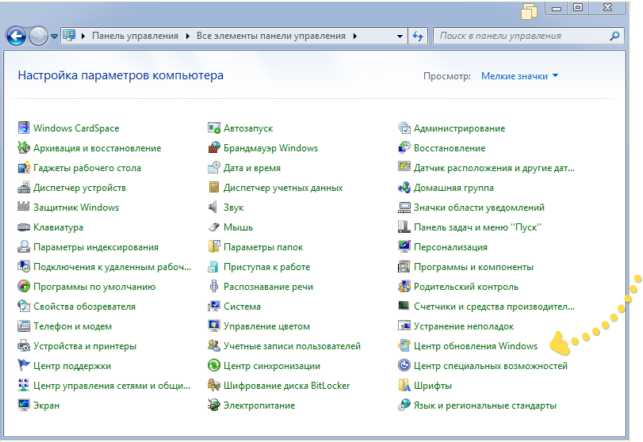This screenshot has width=643, height=442.
Task: Open Счетчики и средства производительности link
Action: coord(494,307)
